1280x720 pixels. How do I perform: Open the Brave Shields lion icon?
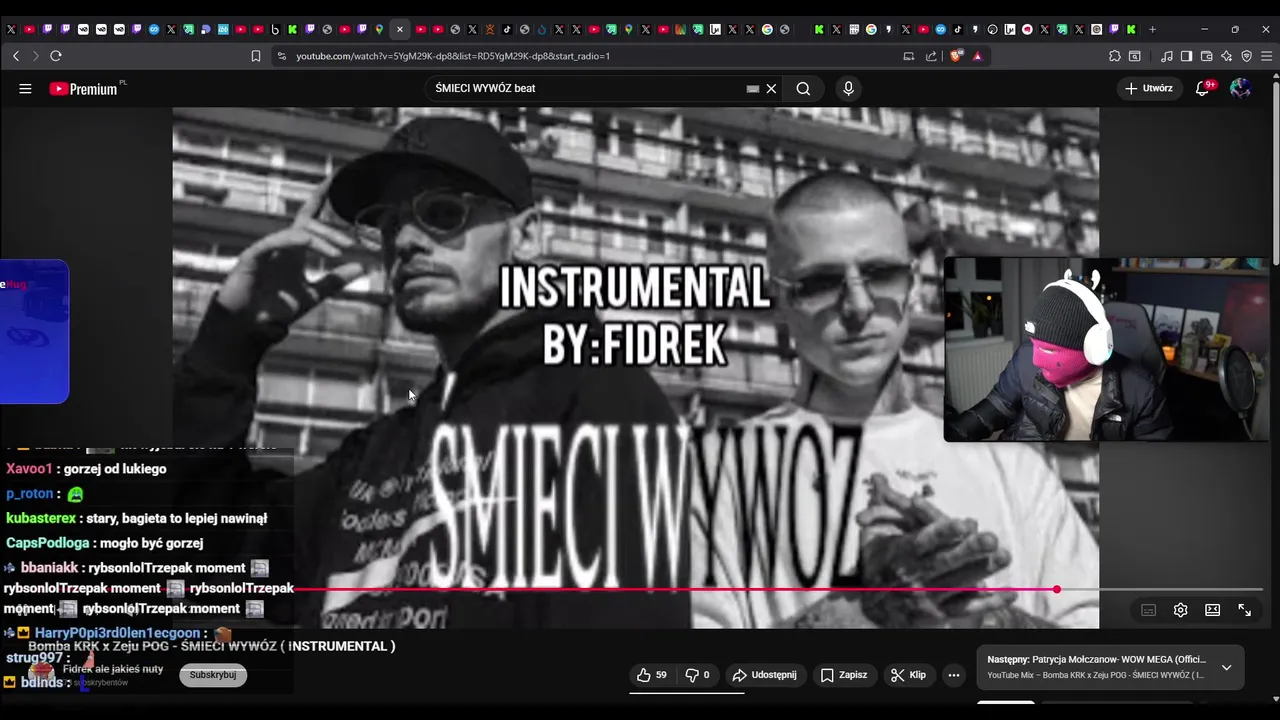956,56
